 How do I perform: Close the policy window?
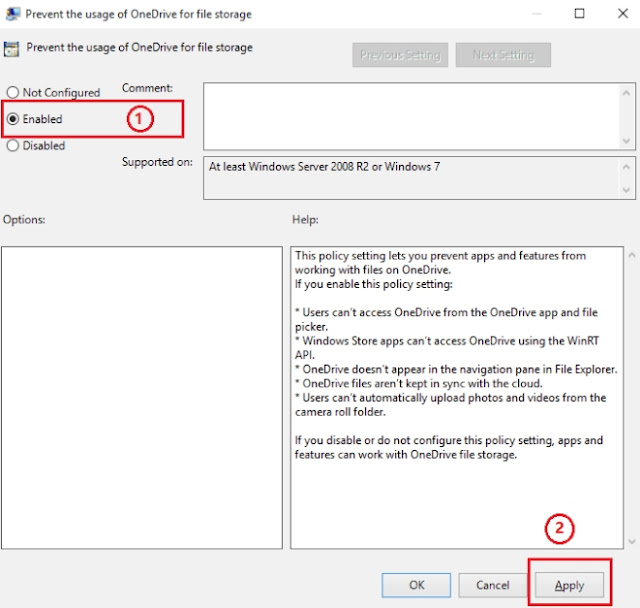(x=623, y=13)
